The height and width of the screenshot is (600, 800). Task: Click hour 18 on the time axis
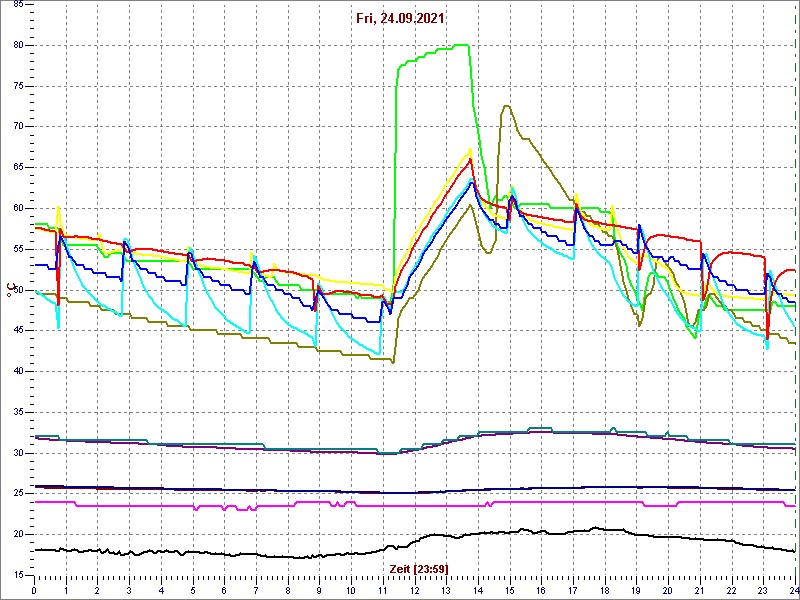coord(605,590)
